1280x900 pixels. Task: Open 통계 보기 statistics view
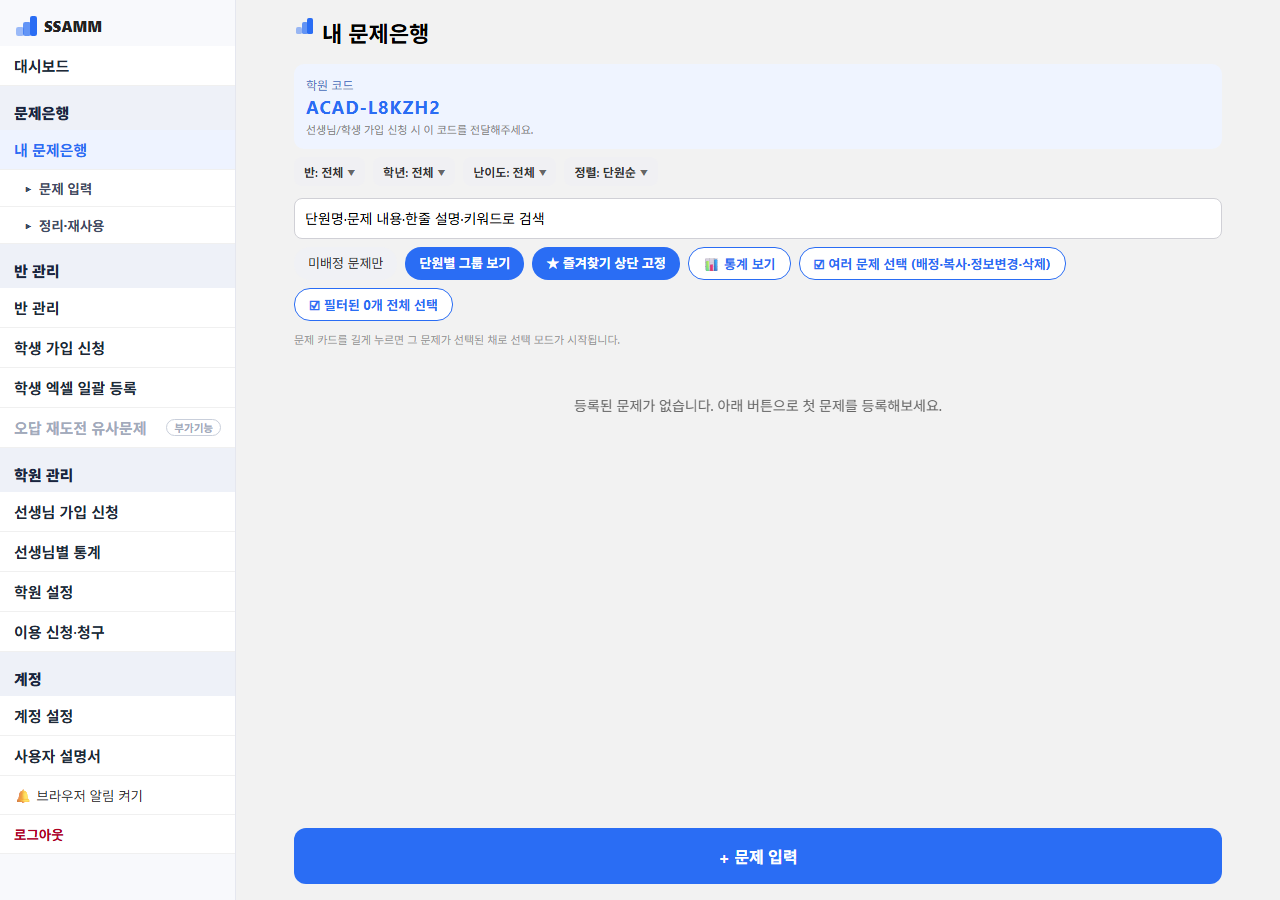739,263
